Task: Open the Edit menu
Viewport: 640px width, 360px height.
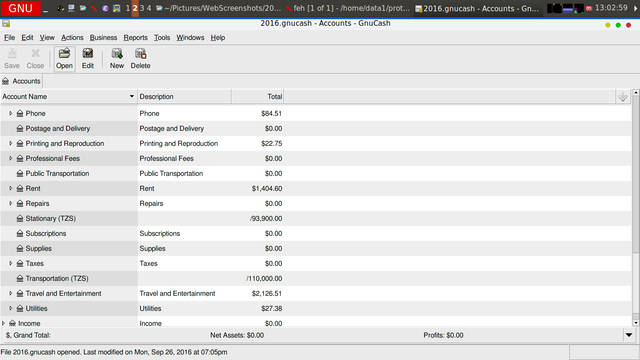Action: (27, 38)
